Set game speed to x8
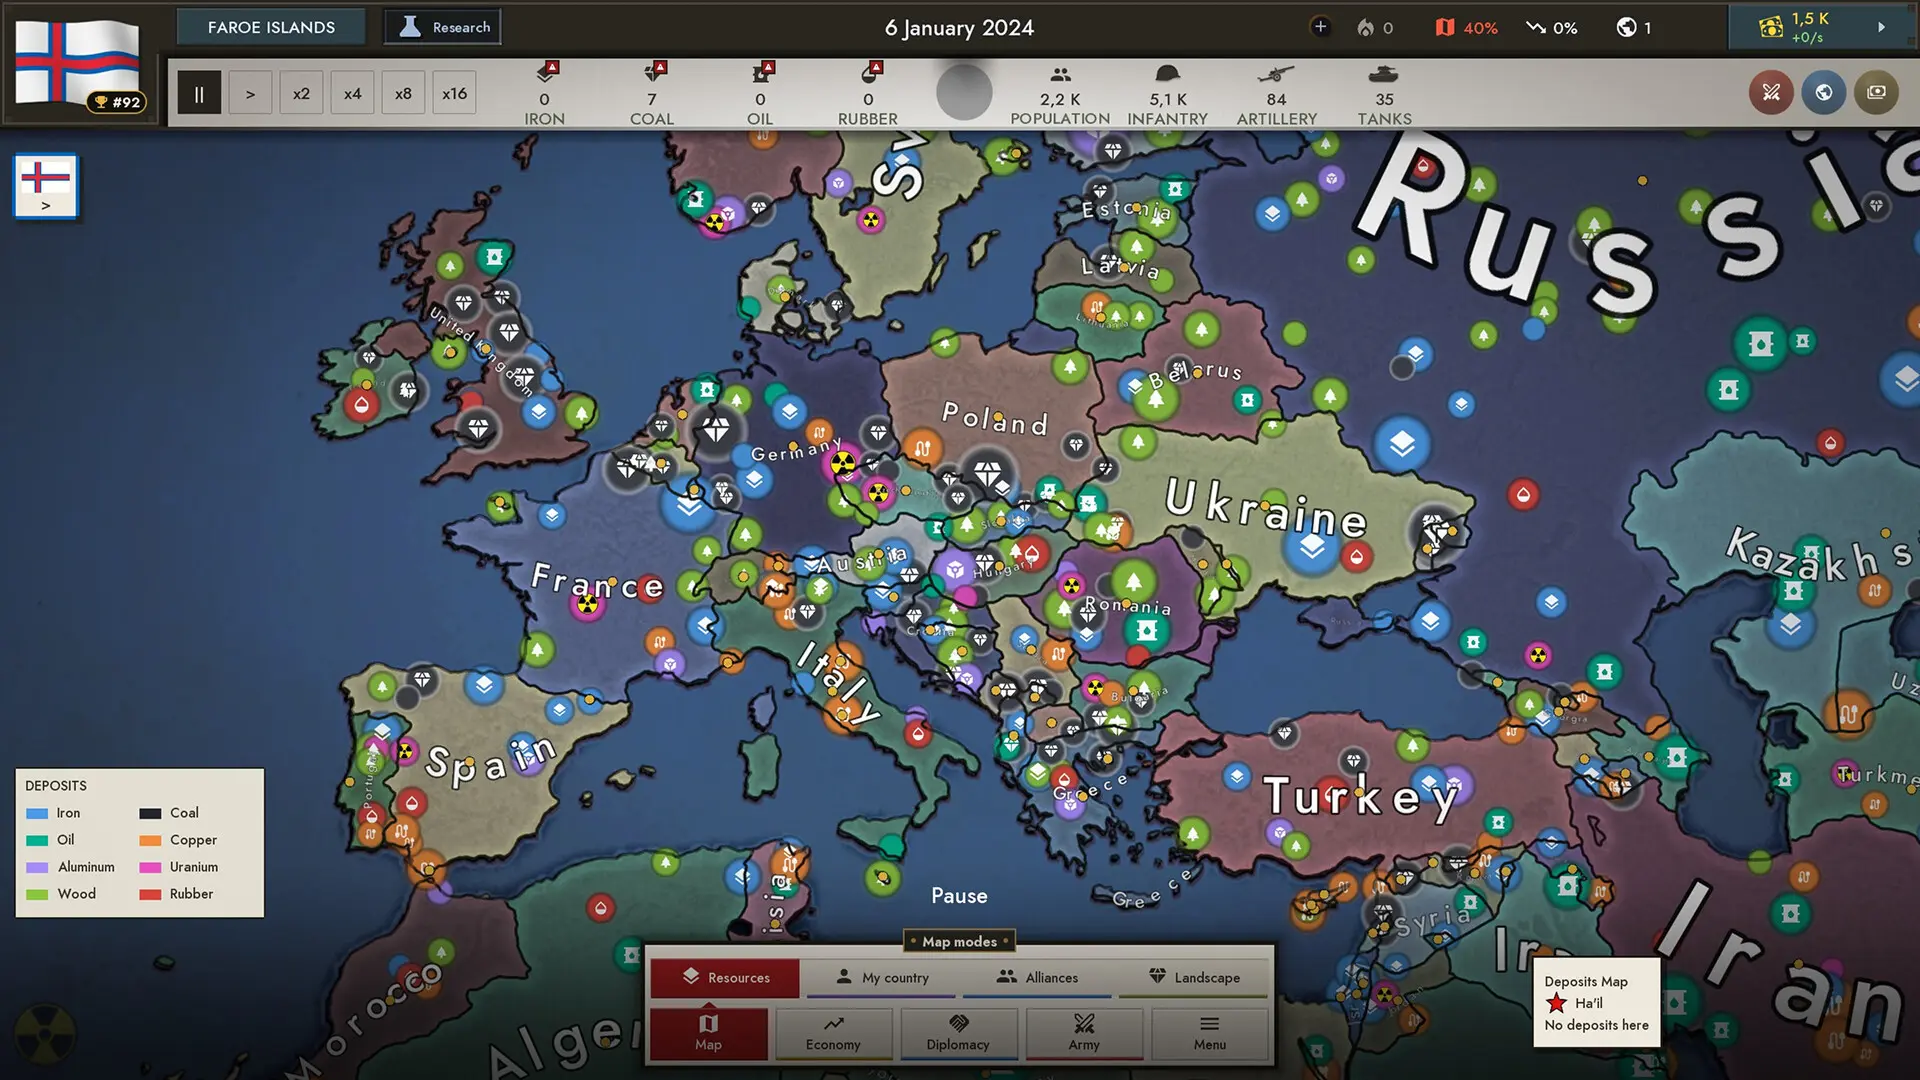The width and height of the screenshot is (1920, 1080). (x=403, y=93)
